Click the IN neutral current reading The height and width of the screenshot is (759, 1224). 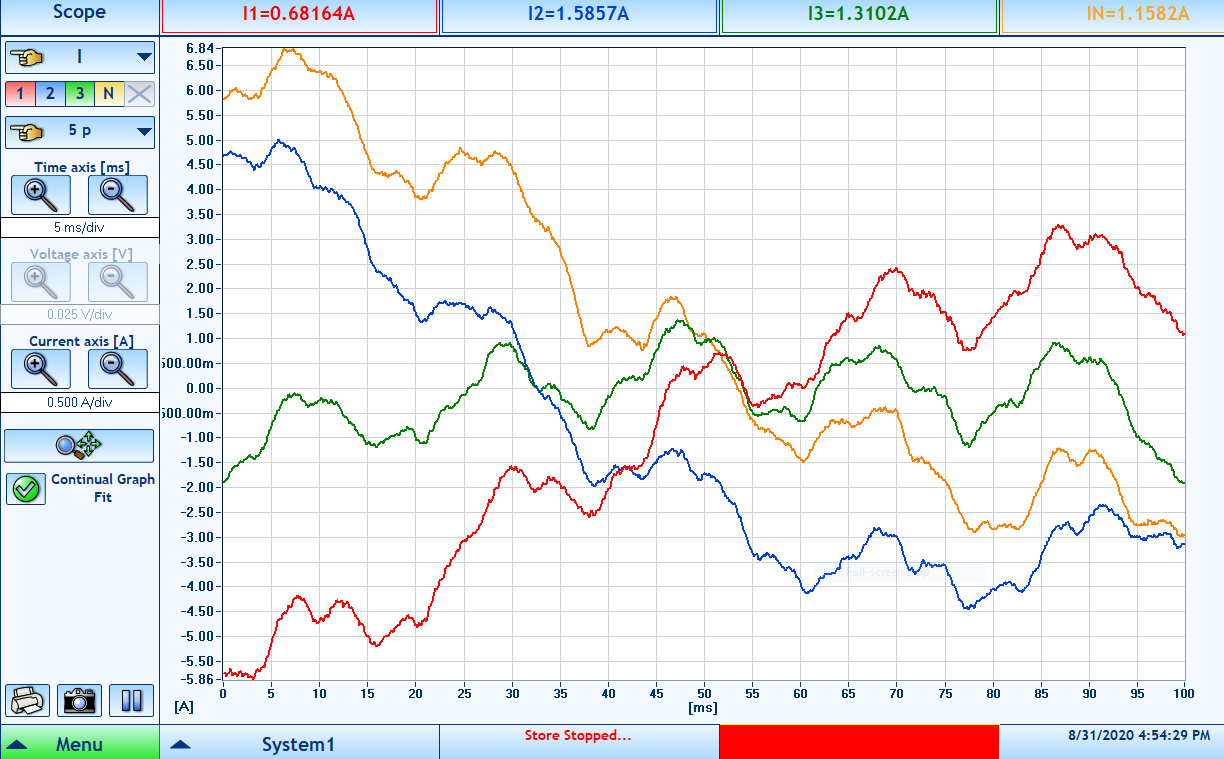[1112, 15]
